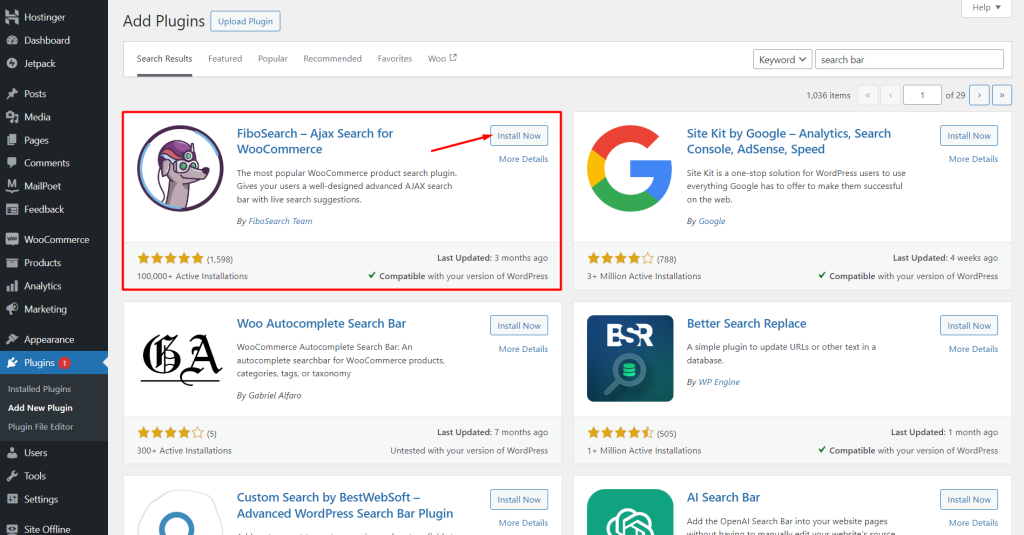Install Site Kit by Google plugin

click(969, 136)
